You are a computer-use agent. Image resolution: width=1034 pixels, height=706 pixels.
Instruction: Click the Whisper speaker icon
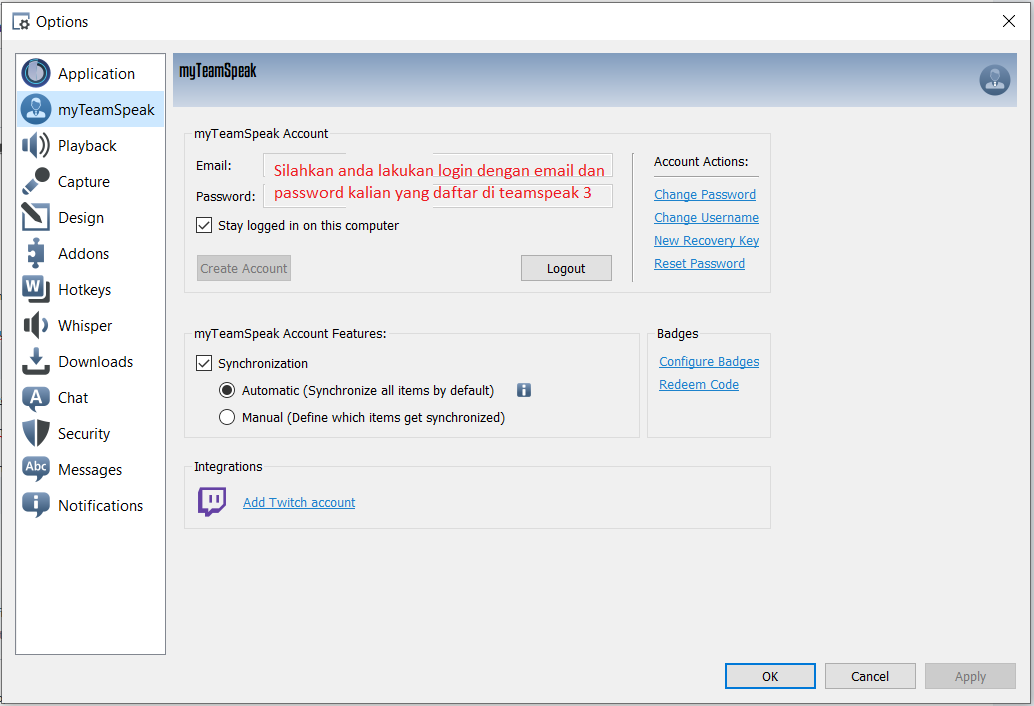tap(36, 325)
